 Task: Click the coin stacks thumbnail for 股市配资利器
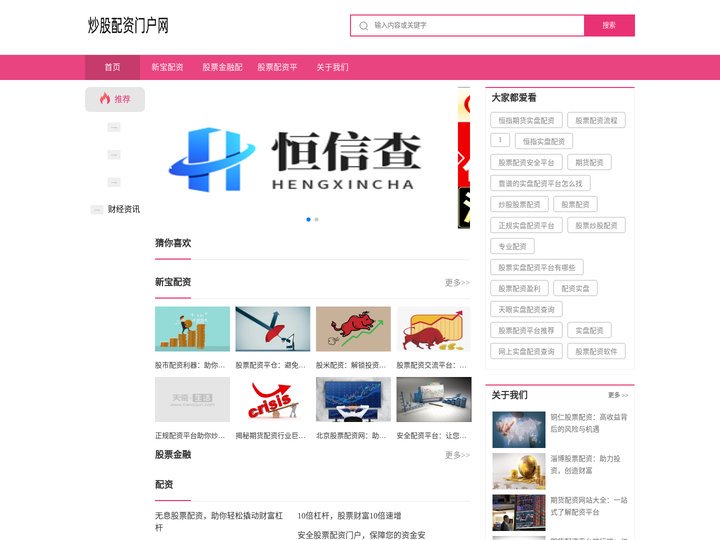point(192,329)
